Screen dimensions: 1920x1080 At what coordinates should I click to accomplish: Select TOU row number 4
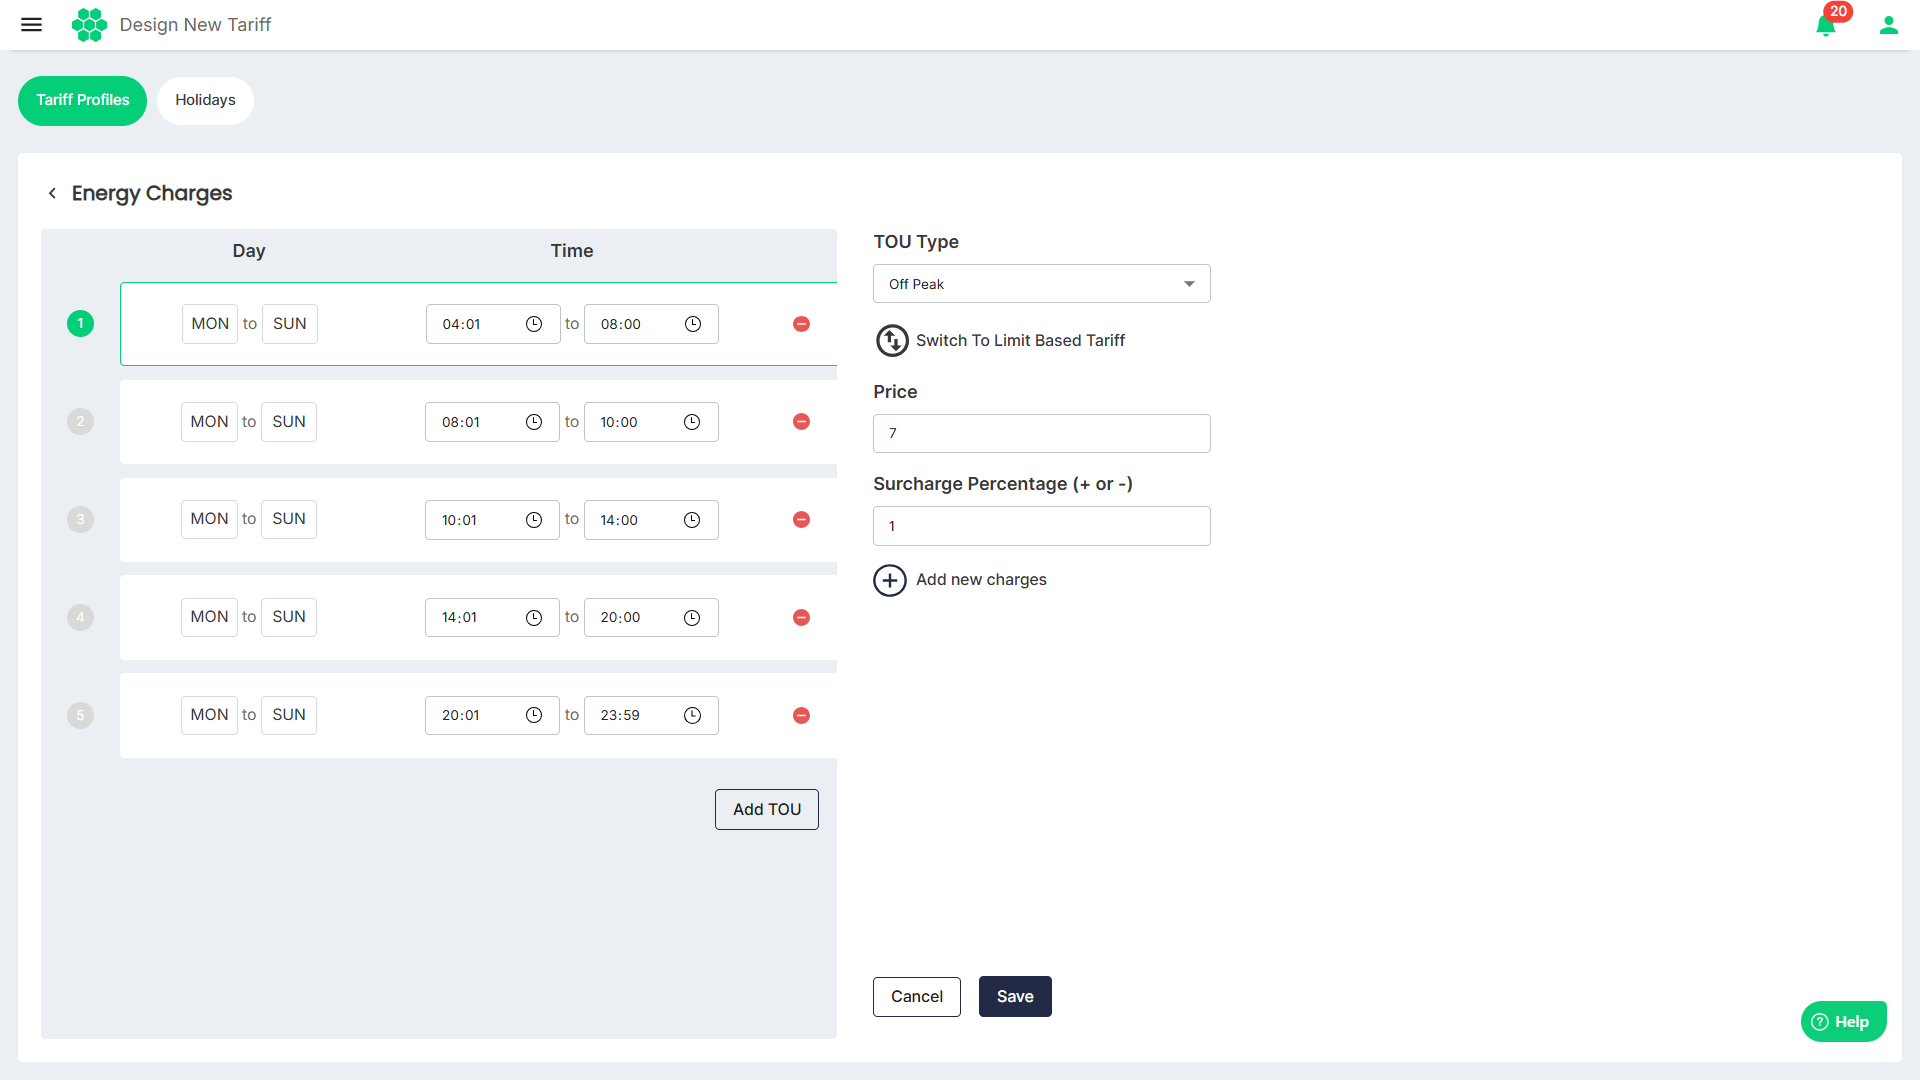[x=80, y=617]
